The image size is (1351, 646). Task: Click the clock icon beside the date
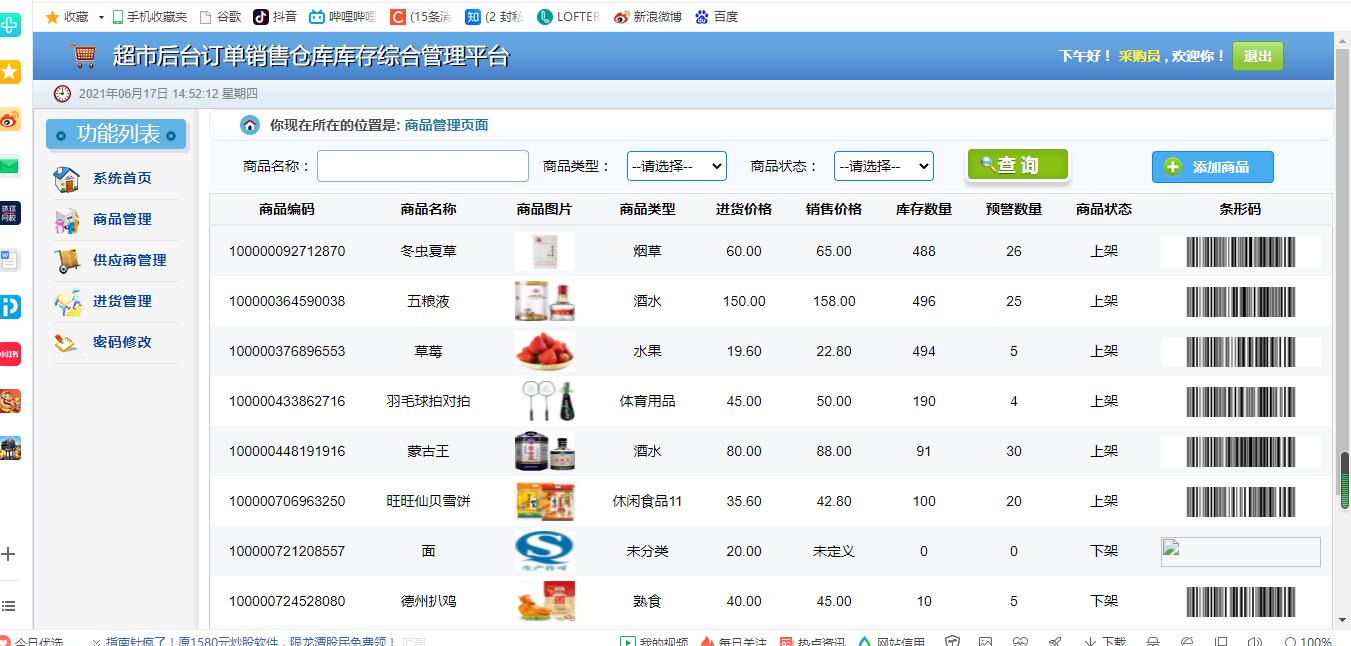click(x=62, y=93)
